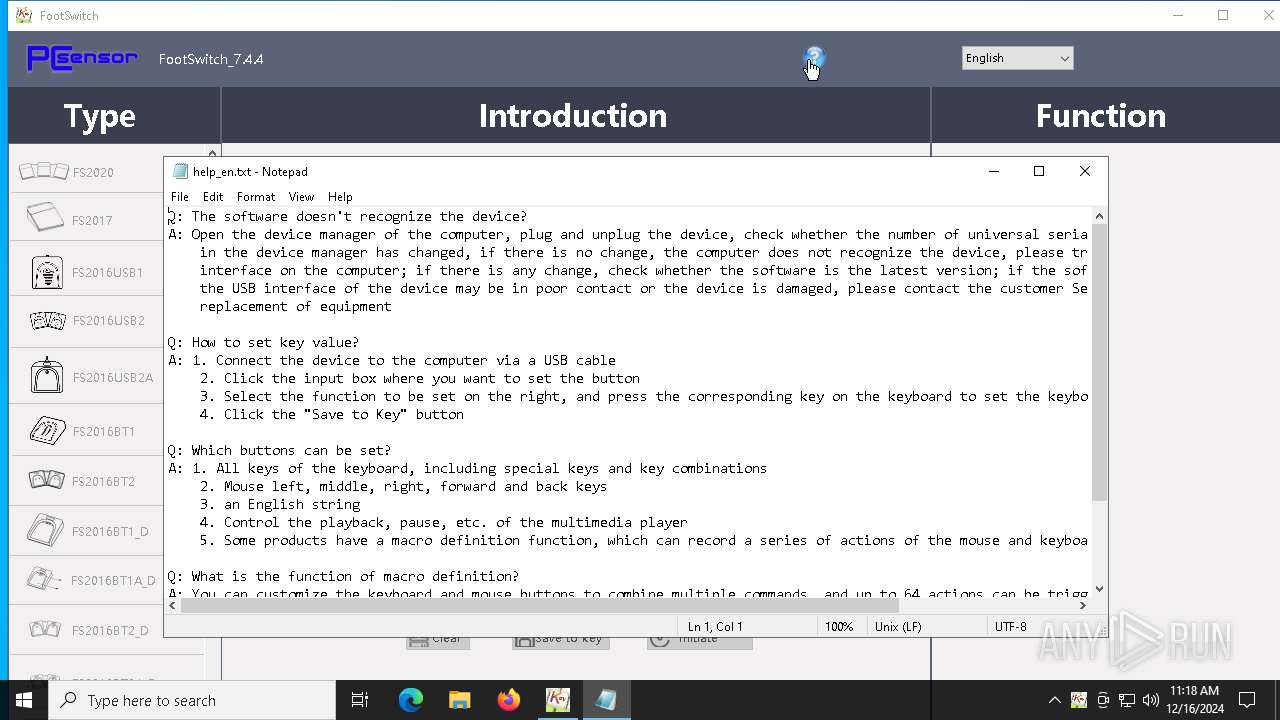
Task: Open Notepad's Format menu
Action: [256, 197]
